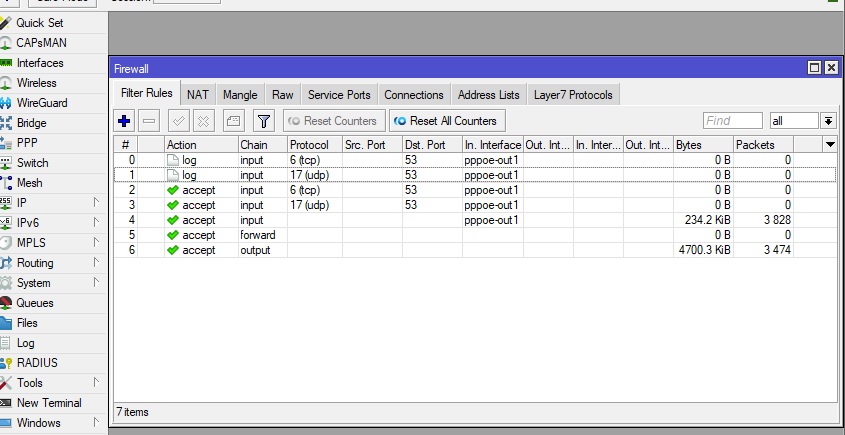This screenshot has width=845, height=435.
Task: Open the Switch menu item
Action: click(32, 162)
